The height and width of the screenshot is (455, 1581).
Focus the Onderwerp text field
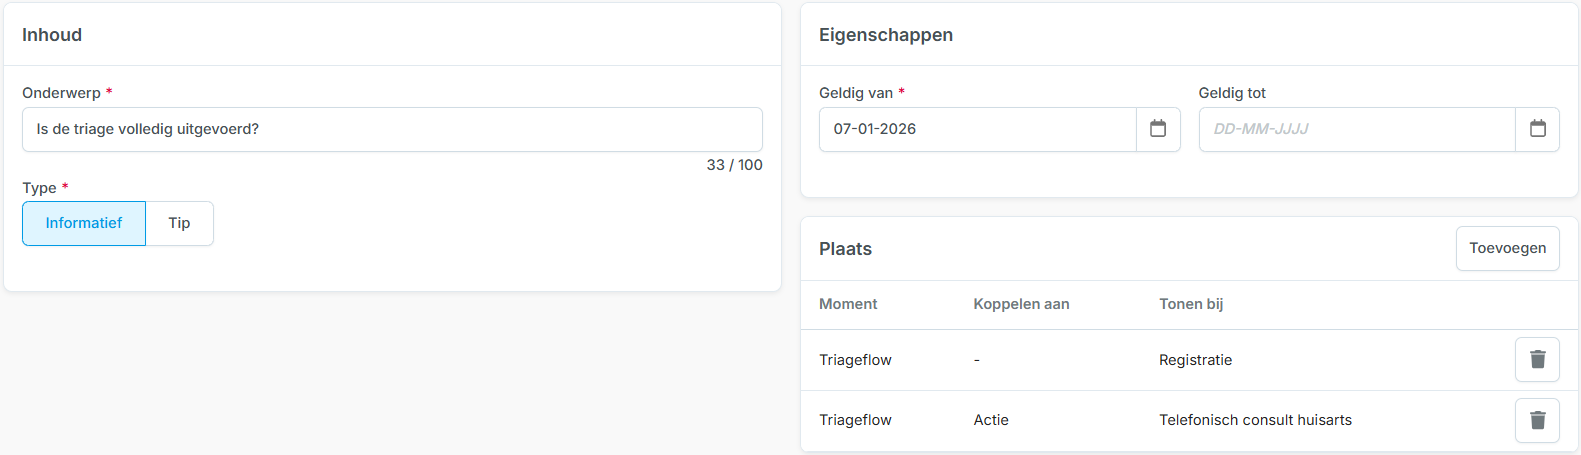click(392, 129)
